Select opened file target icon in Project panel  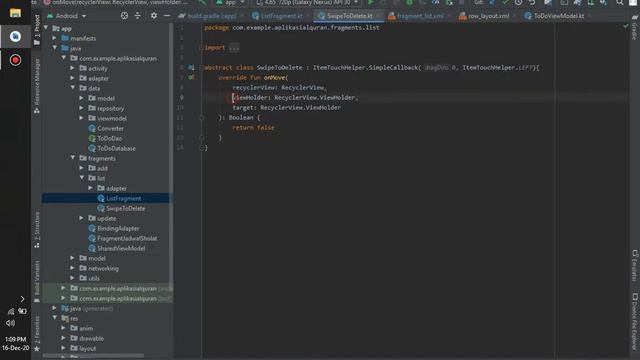124,16
